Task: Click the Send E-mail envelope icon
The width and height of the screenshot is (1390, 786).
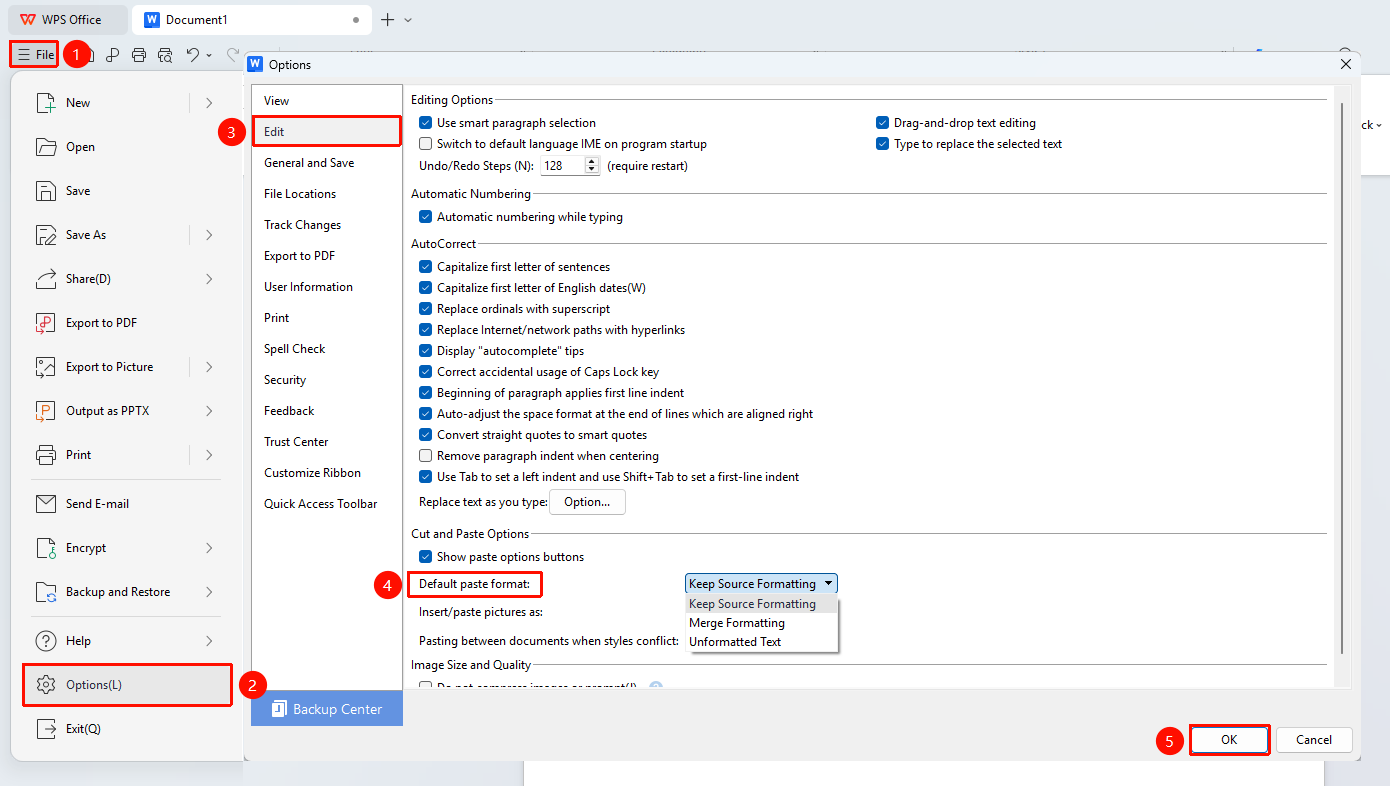Action: [x=46, y=504]
